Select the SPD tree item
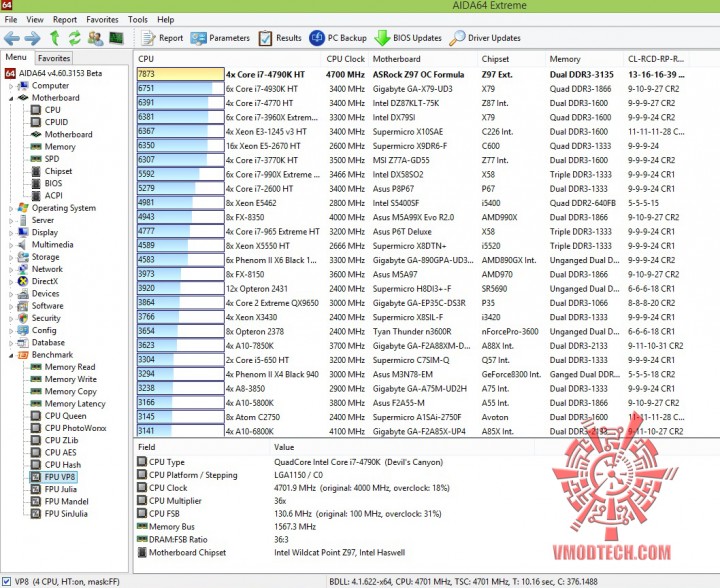720x588 pixels. 52,159
